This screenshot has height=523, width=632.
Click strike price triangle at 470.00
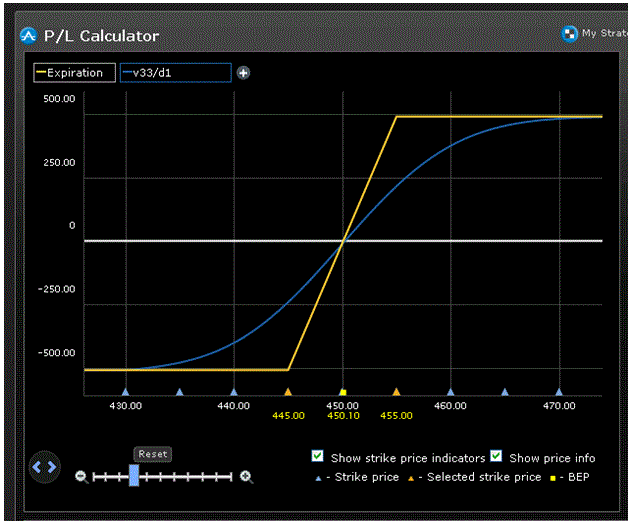pos(559,393)
